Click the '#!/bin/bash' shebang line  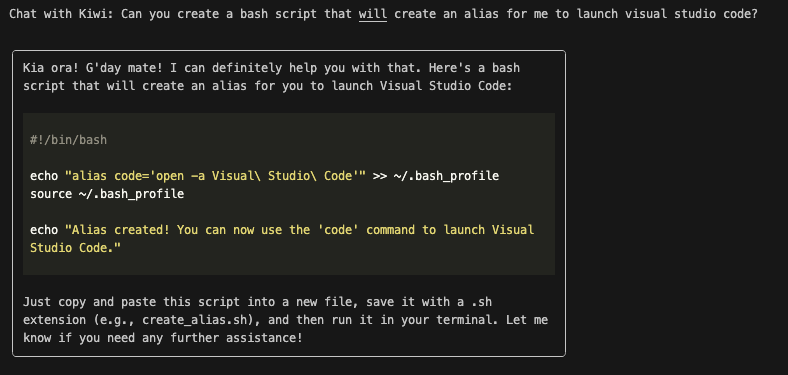click(x=68, y=140)
